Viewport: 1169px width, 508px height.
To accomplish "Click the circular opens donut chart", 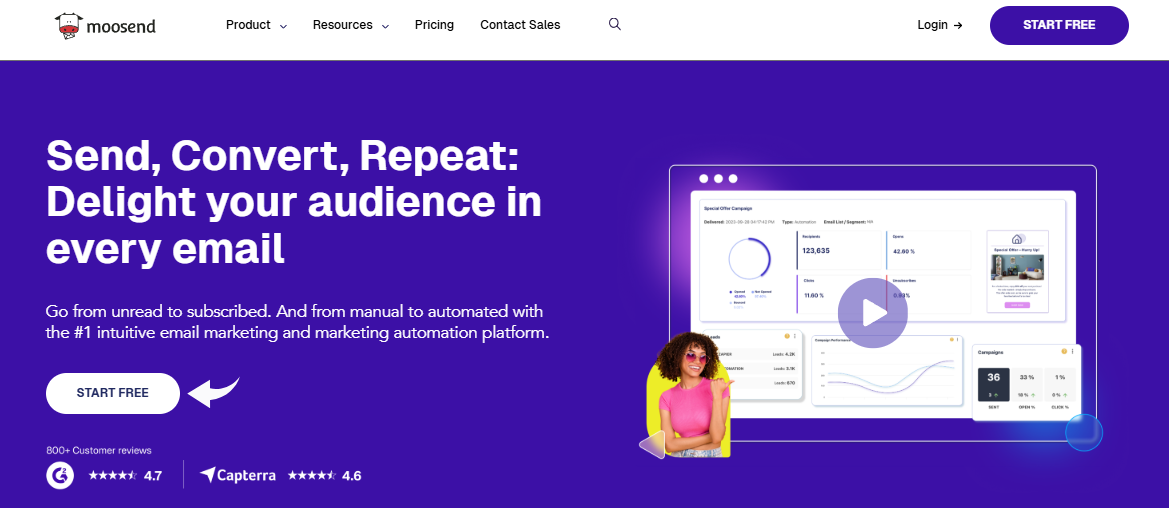I will tap(751, 260).
